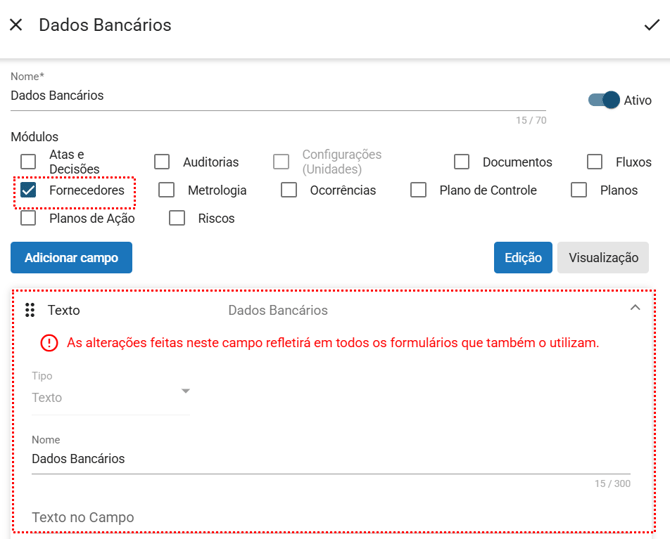670x539 pixels.
Task: Enable the Ocorrências module
Action: coord(289,190)
